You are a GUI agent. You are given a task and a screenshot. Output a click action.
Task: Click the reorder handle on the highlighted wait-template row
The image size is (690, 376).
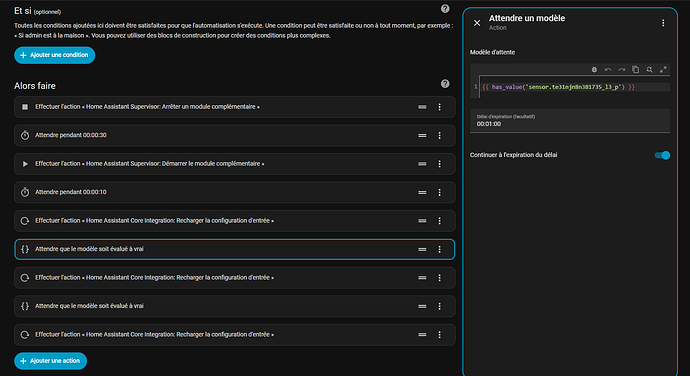[422, 249]
